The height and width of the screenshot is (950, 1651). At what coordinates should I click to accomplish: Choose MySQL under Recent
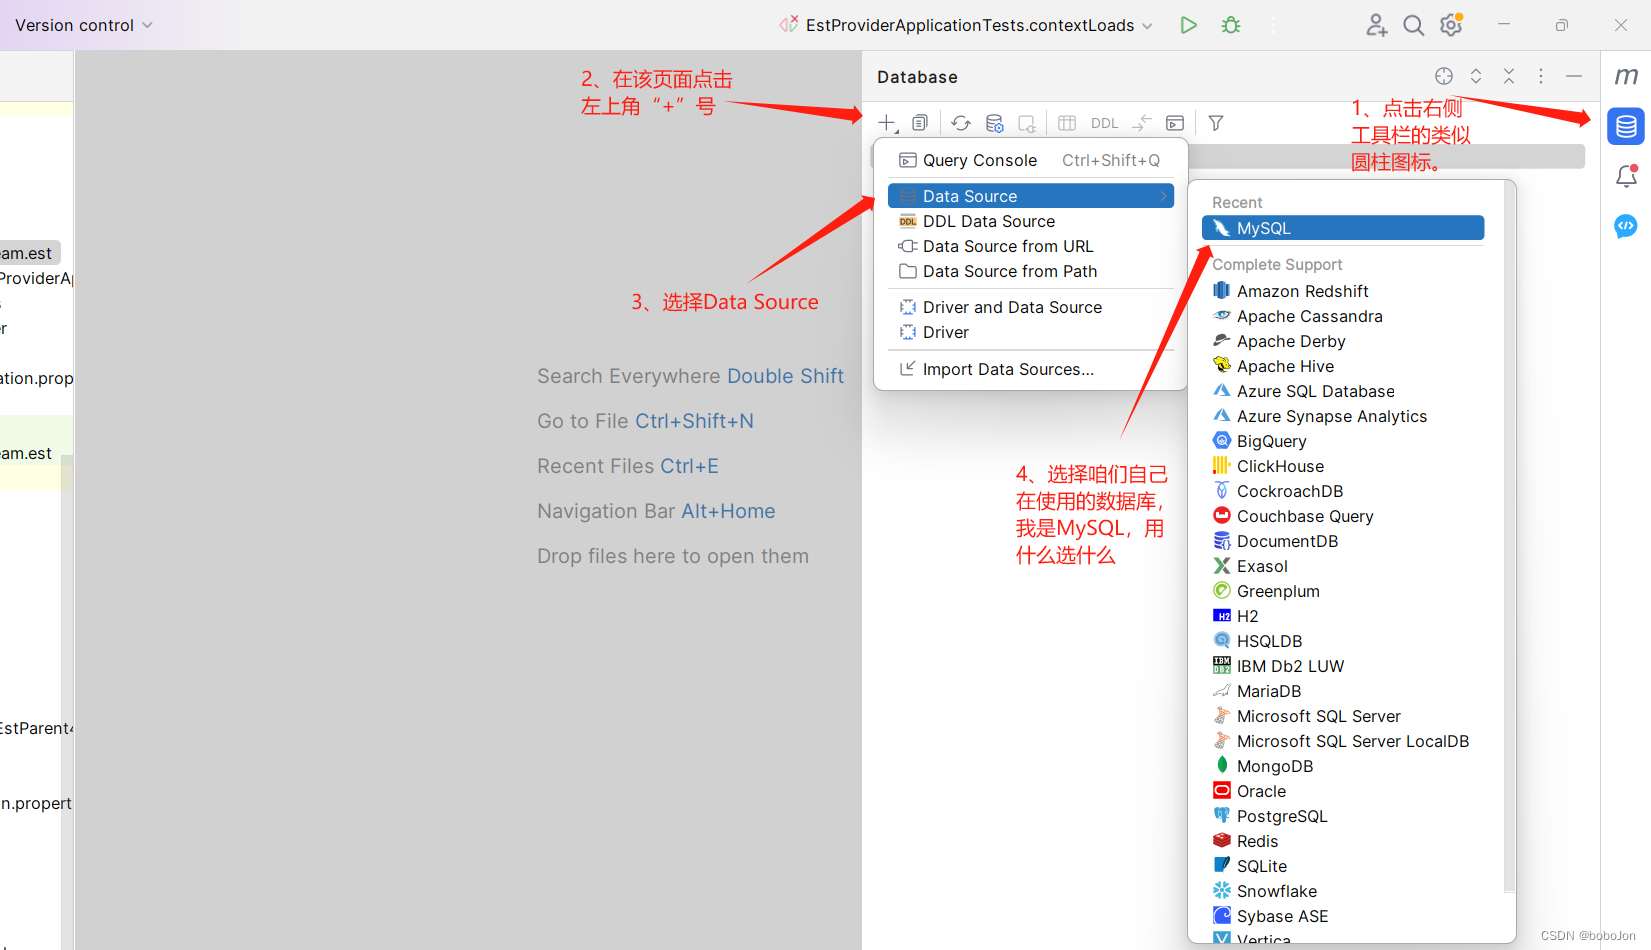(1343, 228)
